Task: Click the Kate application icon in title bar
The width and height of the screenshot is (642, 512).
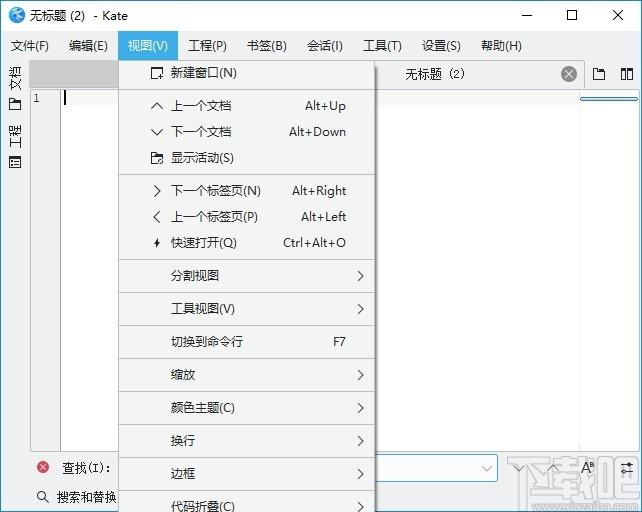Action: (x=17, y=16)
